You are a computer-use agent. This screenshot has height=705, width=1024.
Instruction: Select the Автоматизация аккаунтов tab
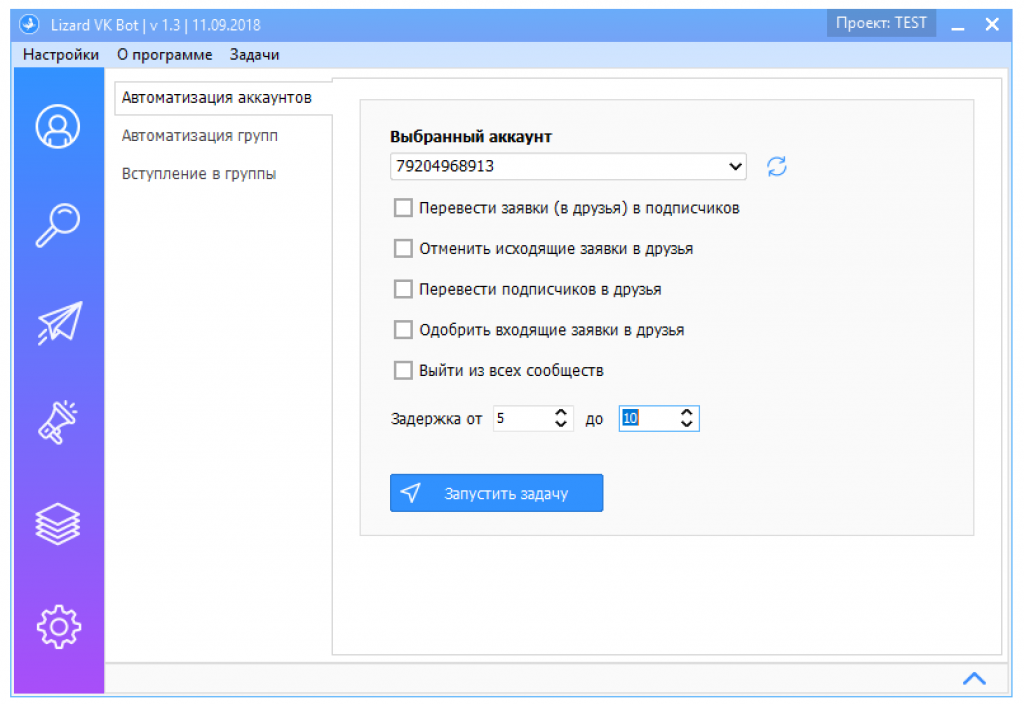coord(223,97)
